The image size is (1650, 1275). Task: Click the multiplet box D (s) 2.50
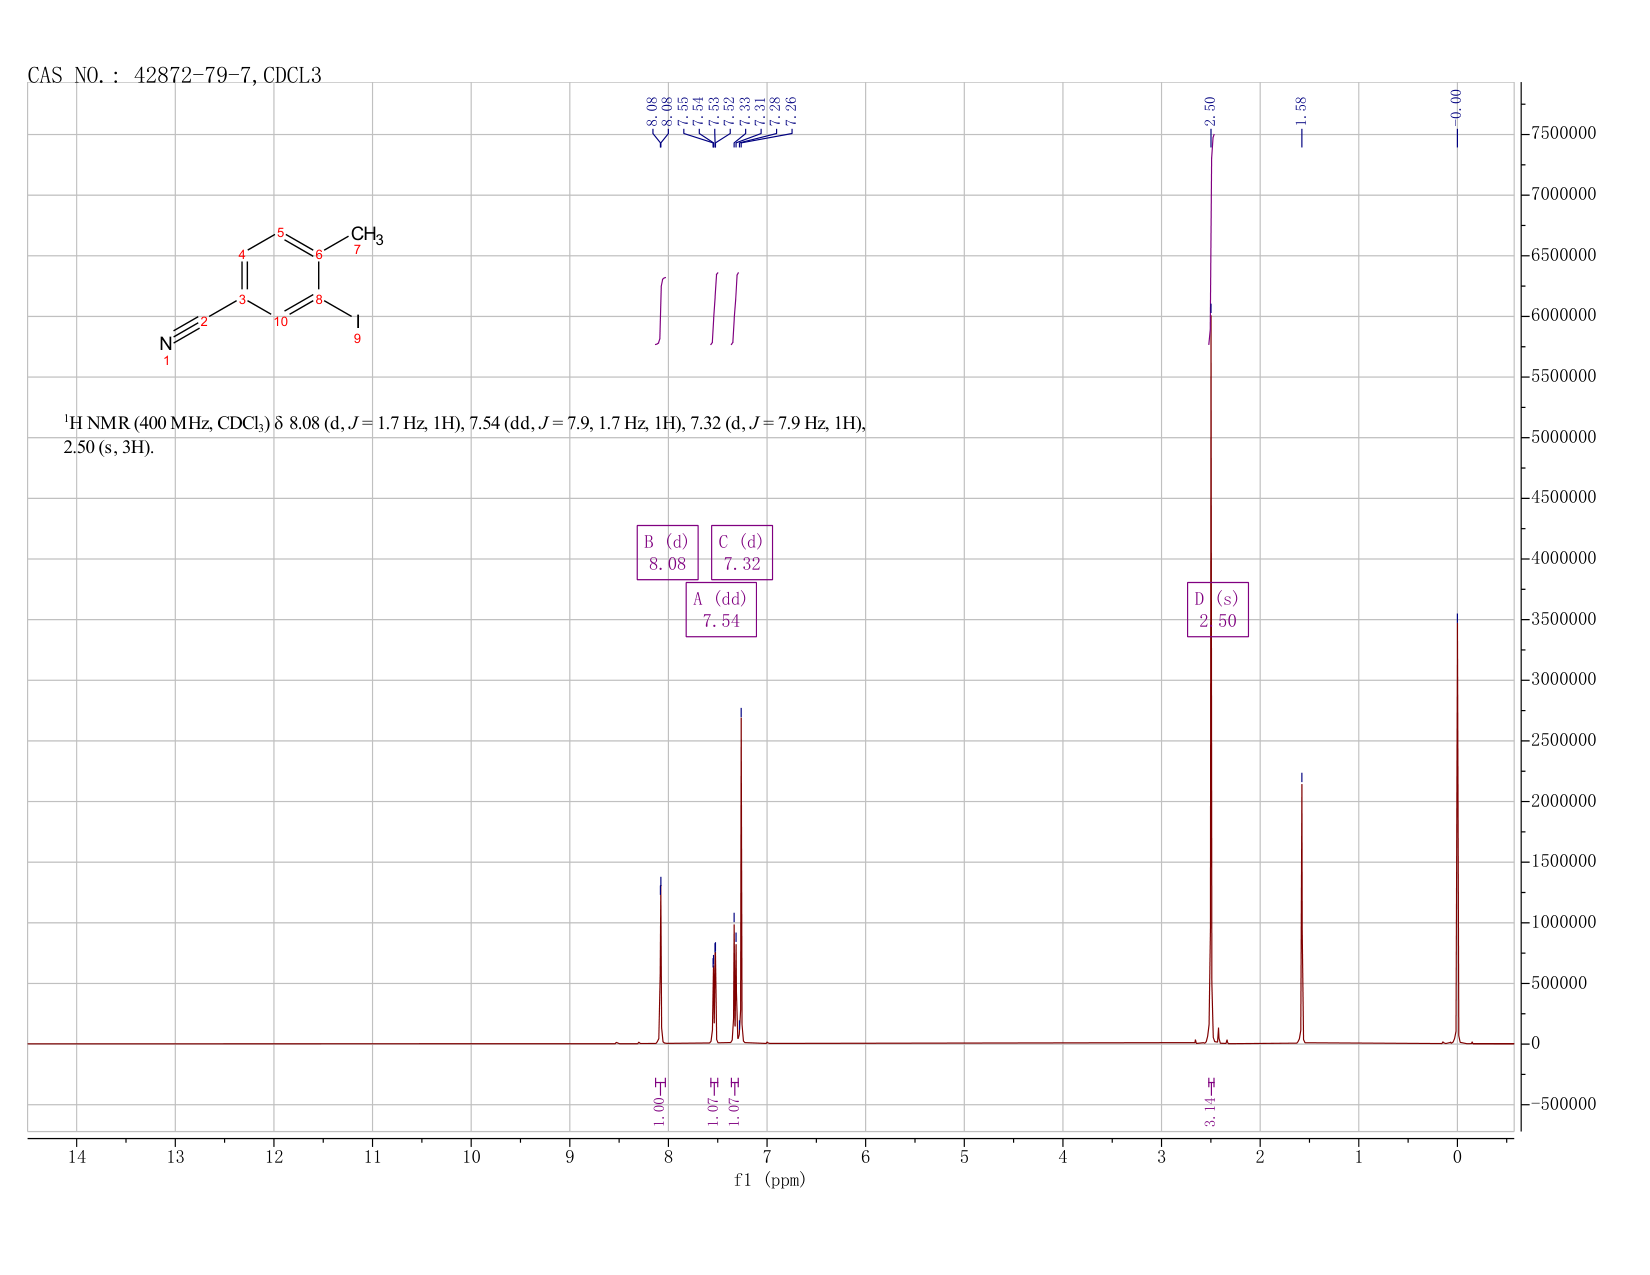pyautogui.click(x=1217, y=610)
